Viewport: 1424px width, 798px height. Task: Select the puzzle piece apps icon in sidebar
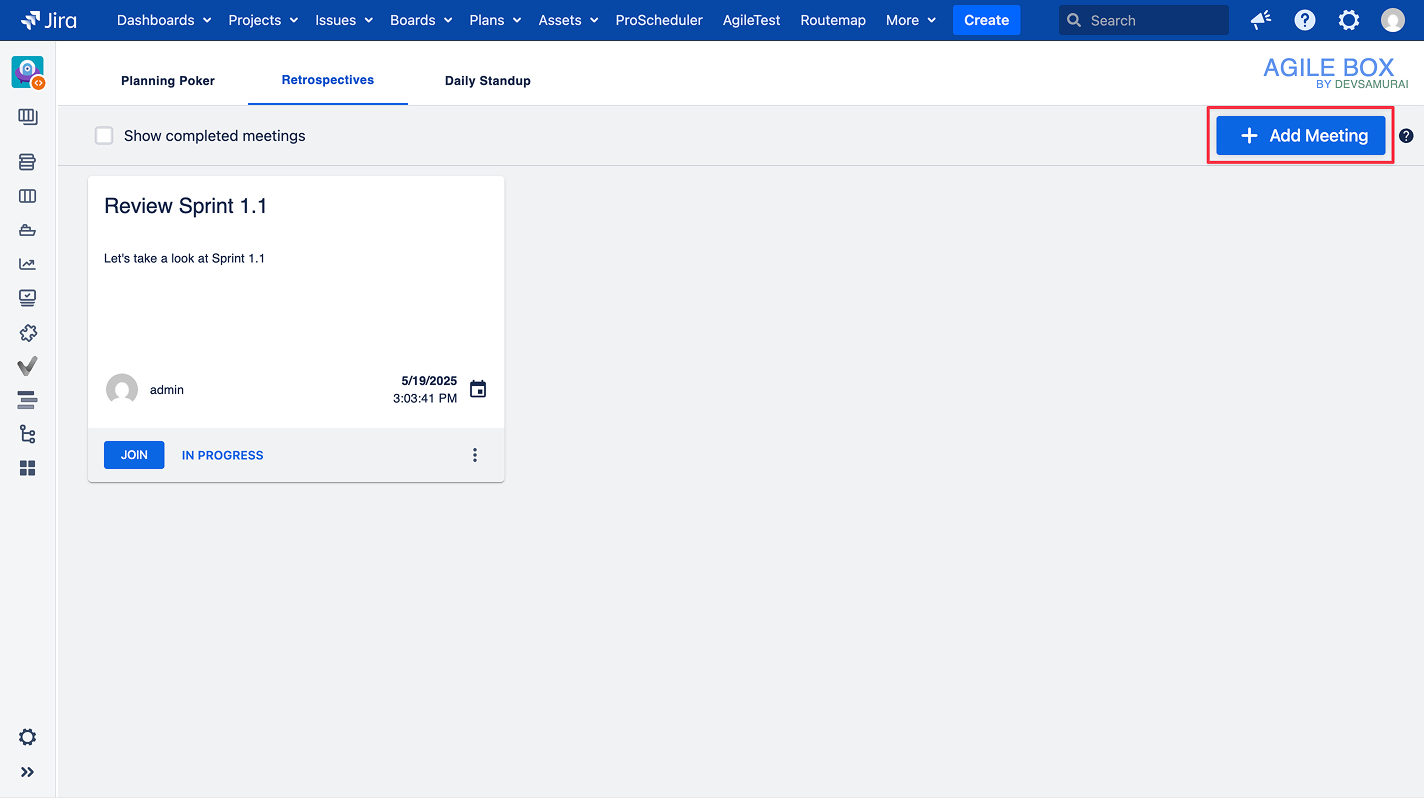tap(27, 332)
